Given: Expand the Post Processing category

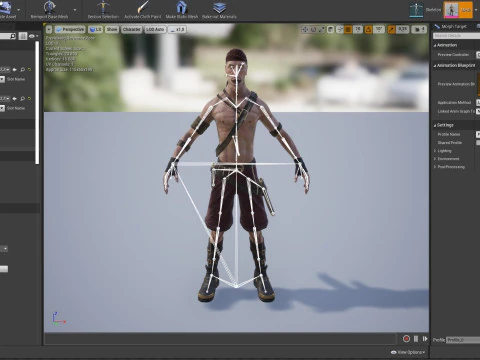Looking at the screenshot, I should coord(435,167).
